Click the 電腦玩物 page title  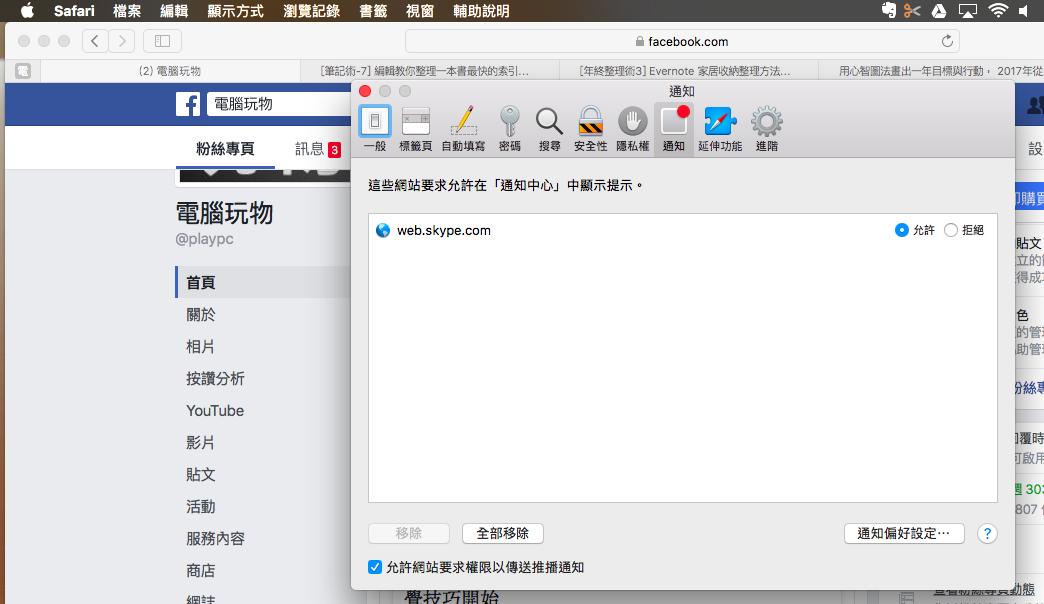224,213
